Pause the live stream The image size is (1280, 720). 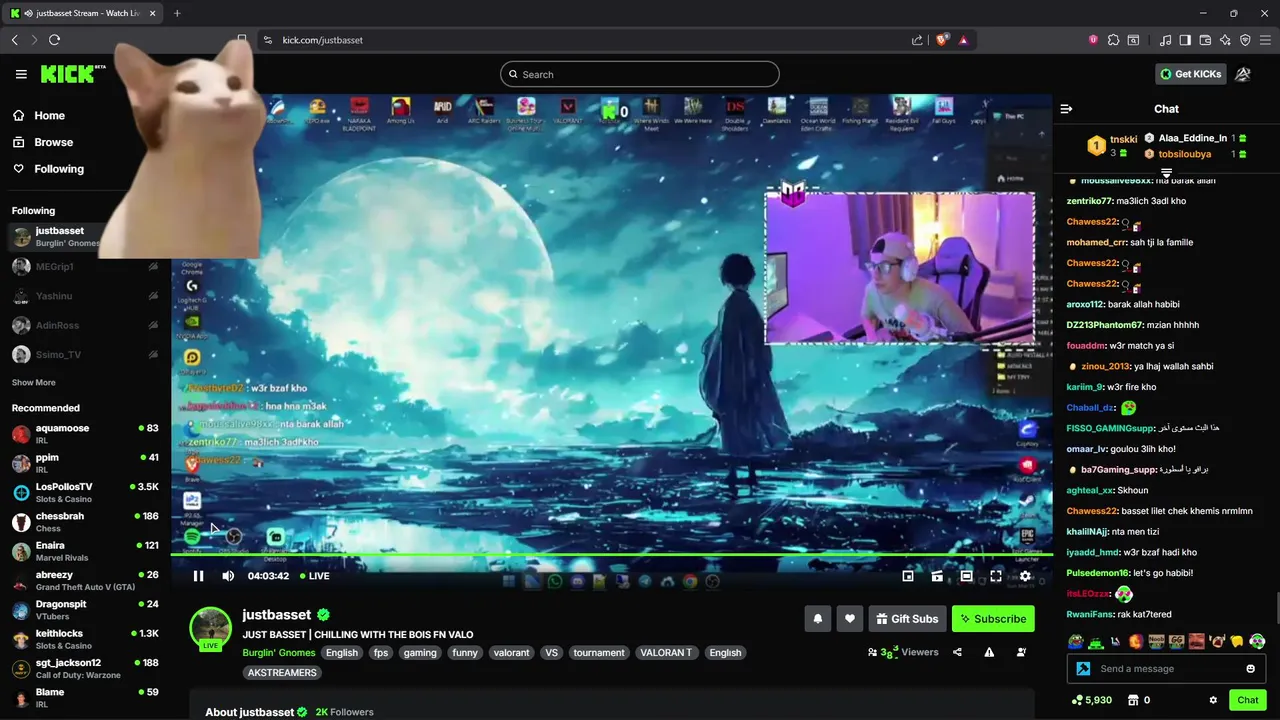click(x=198, y=576)
